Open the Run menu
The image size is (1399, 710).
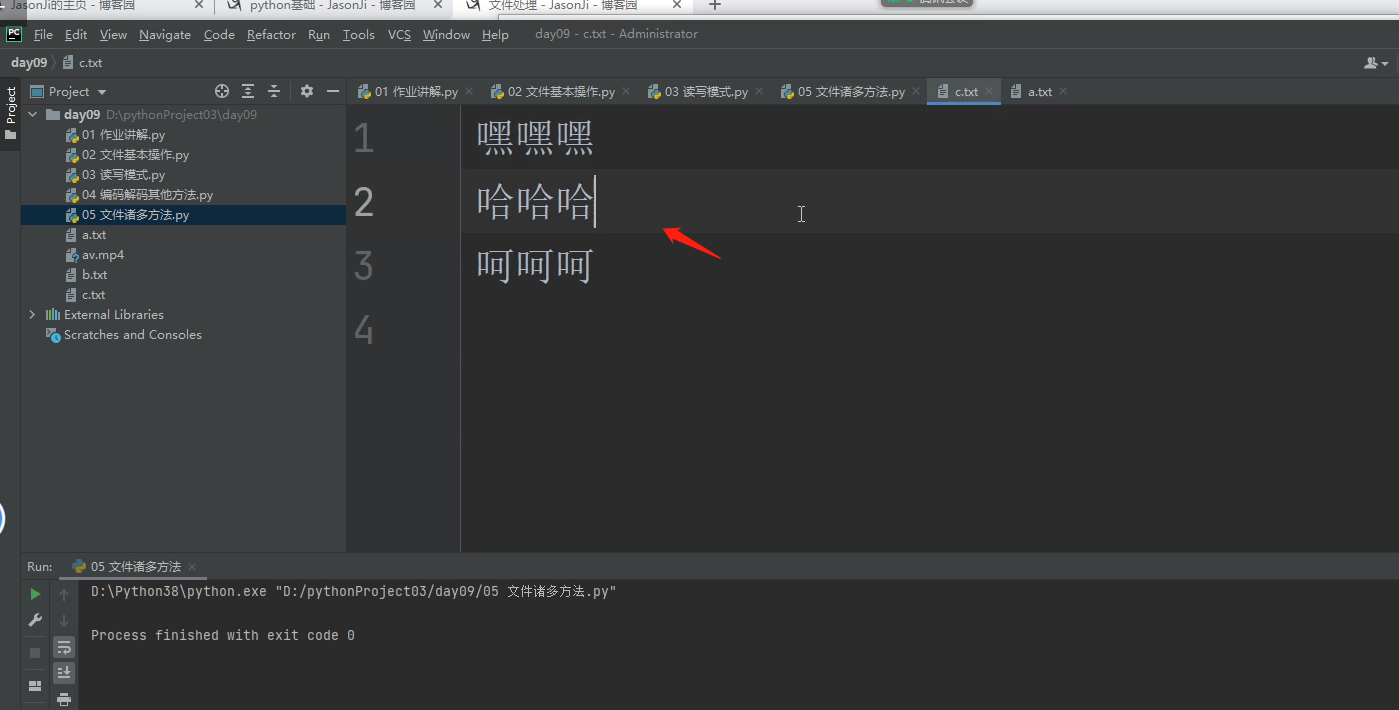(319, 34)
